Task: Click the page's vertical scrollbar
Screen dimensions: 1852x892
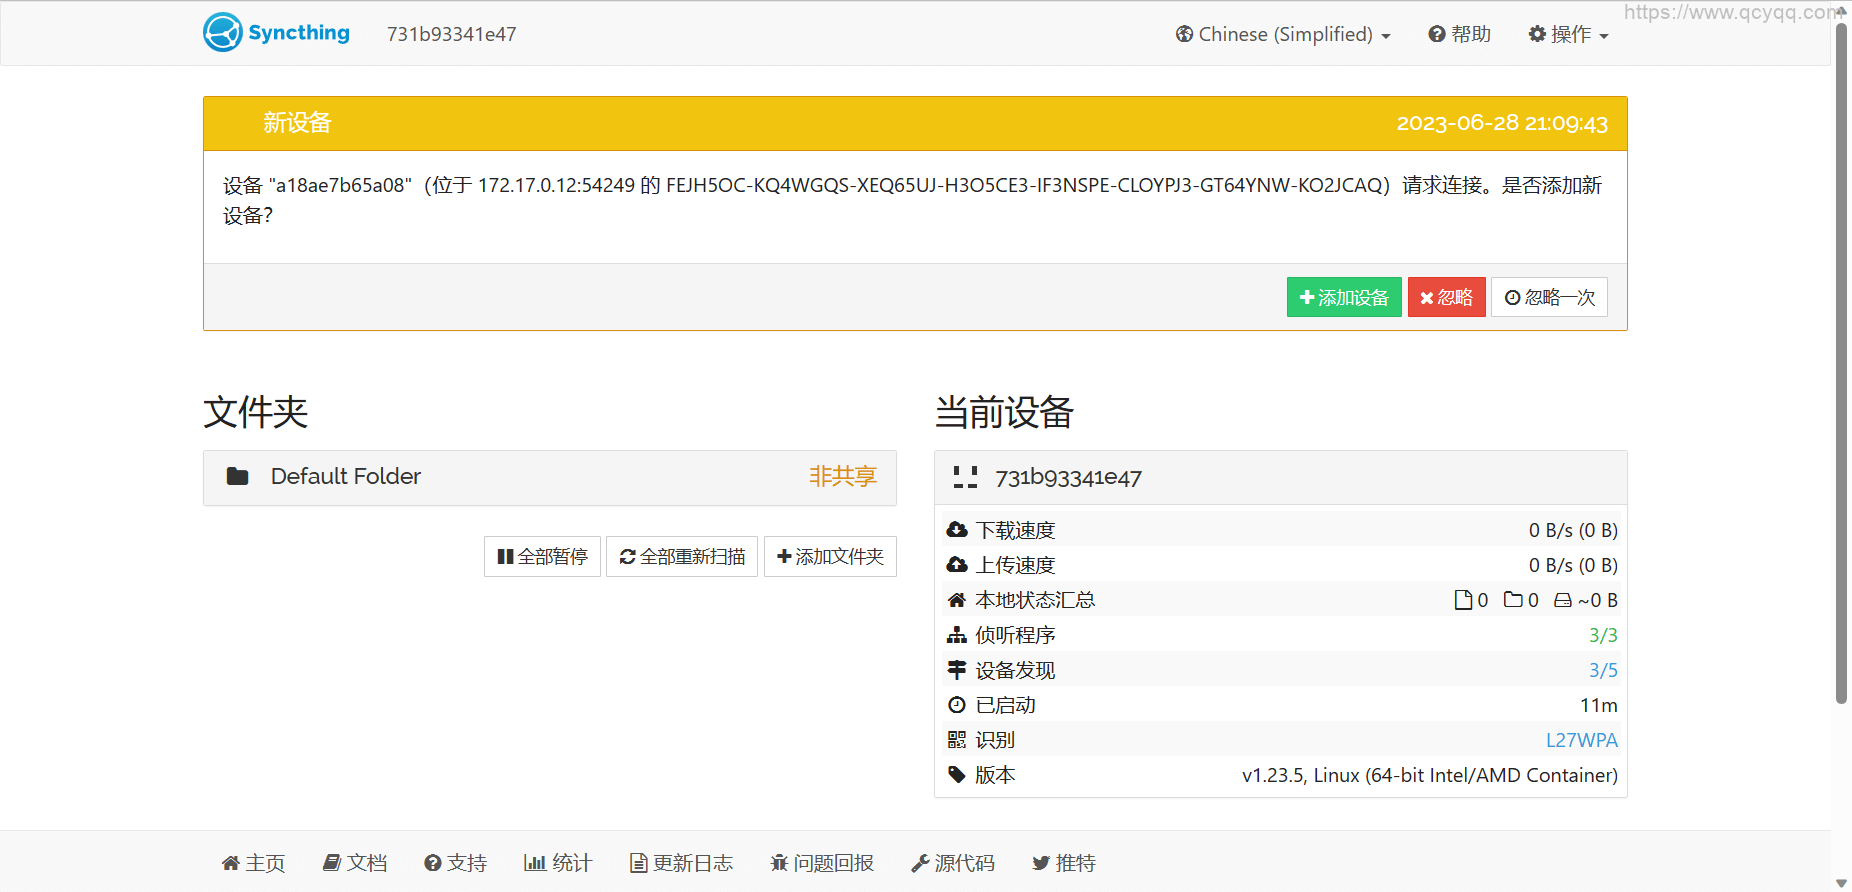Action: [x=1841, y=360]
